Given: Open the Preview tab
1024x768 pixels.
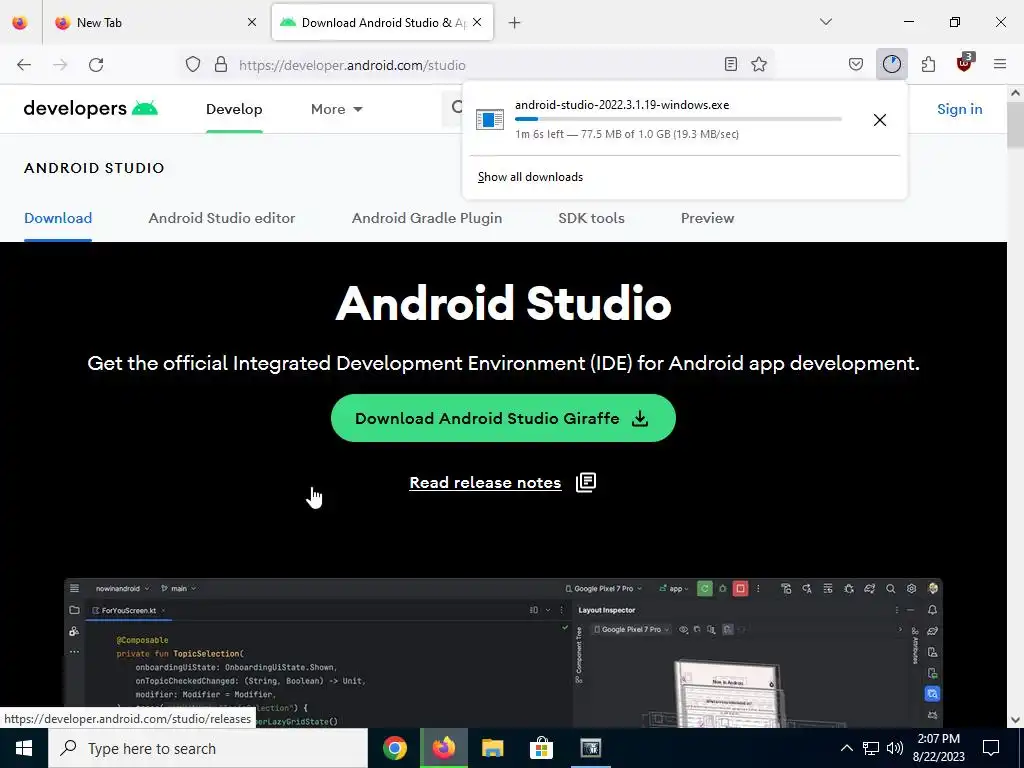Looking at the screenshot, I should click(x=707, y=218).
